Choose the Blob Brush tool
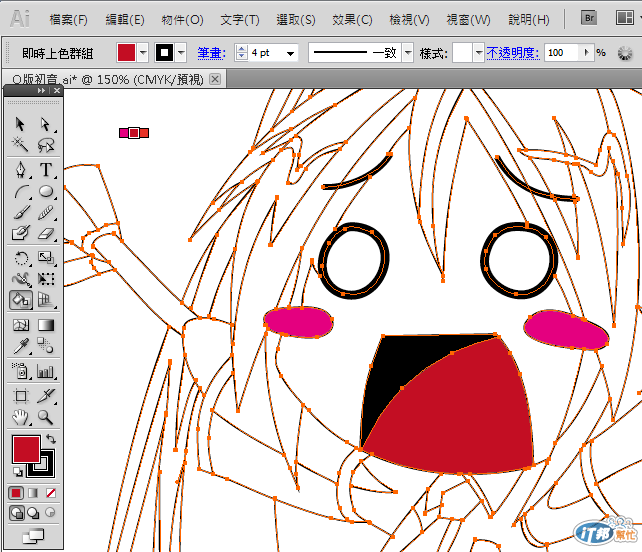Viewport: 642px width, 552px height. 20,233
